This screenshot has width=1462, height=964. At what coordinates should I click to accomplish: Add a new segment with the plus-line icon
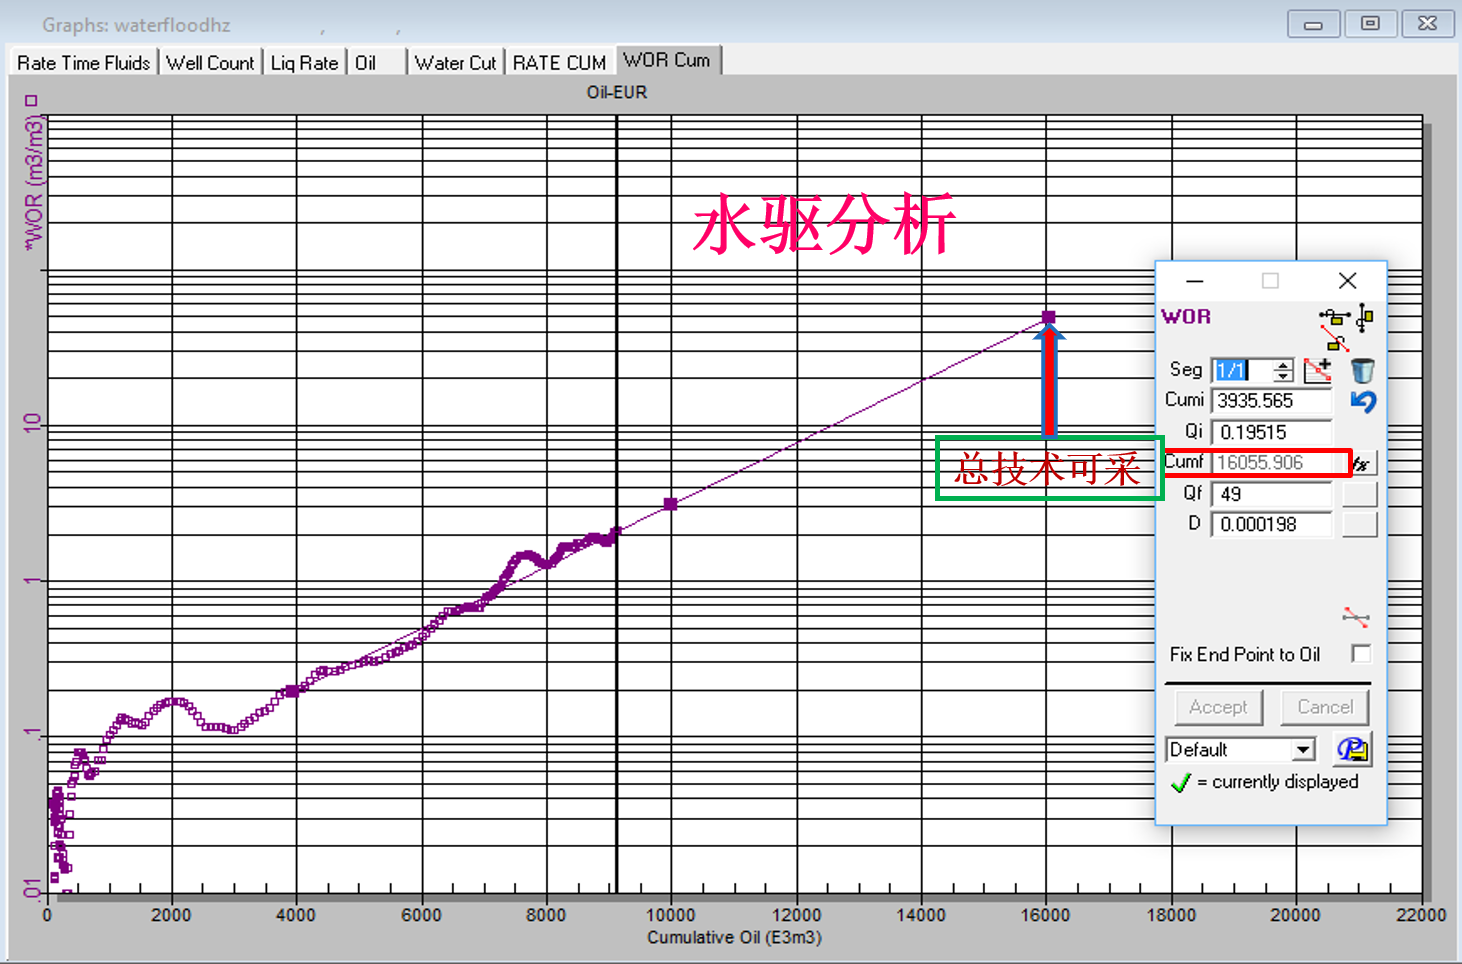point(1318,370)
